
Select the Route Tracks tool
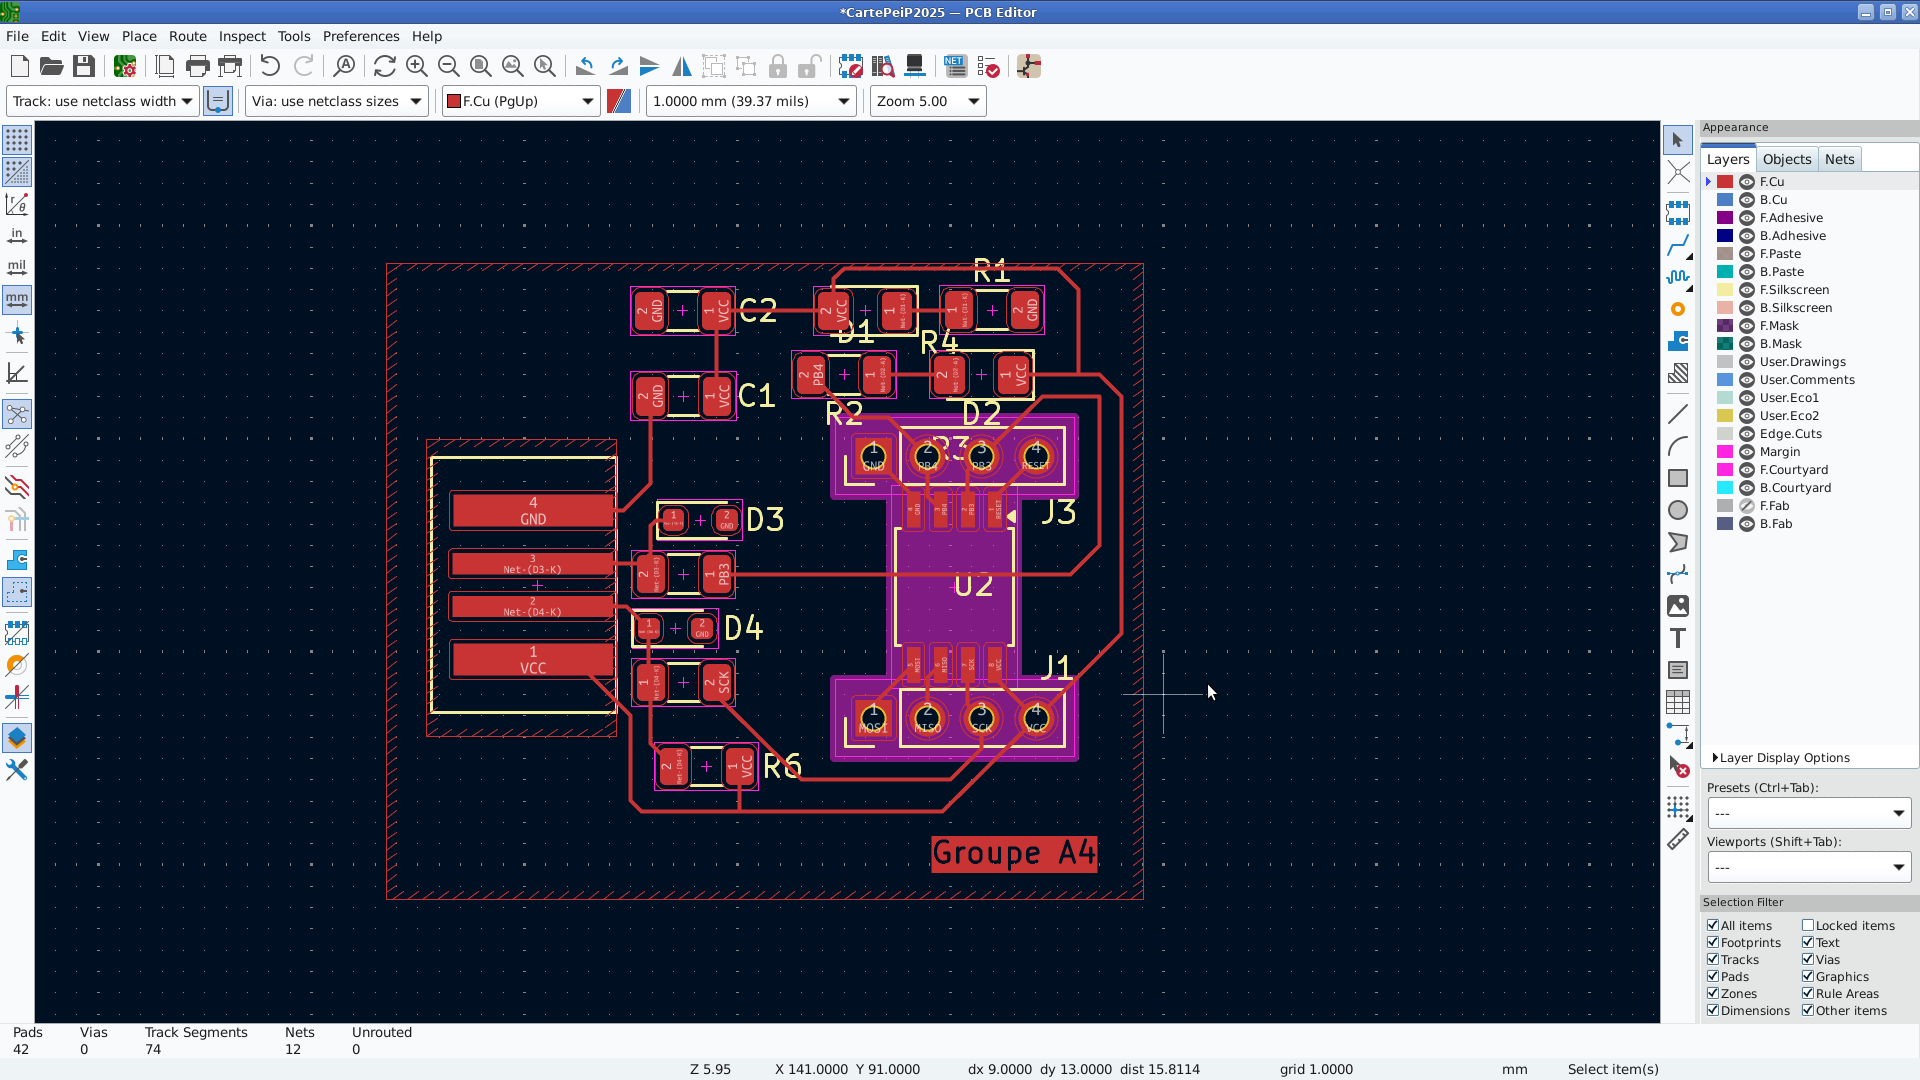pos(1678,245)
